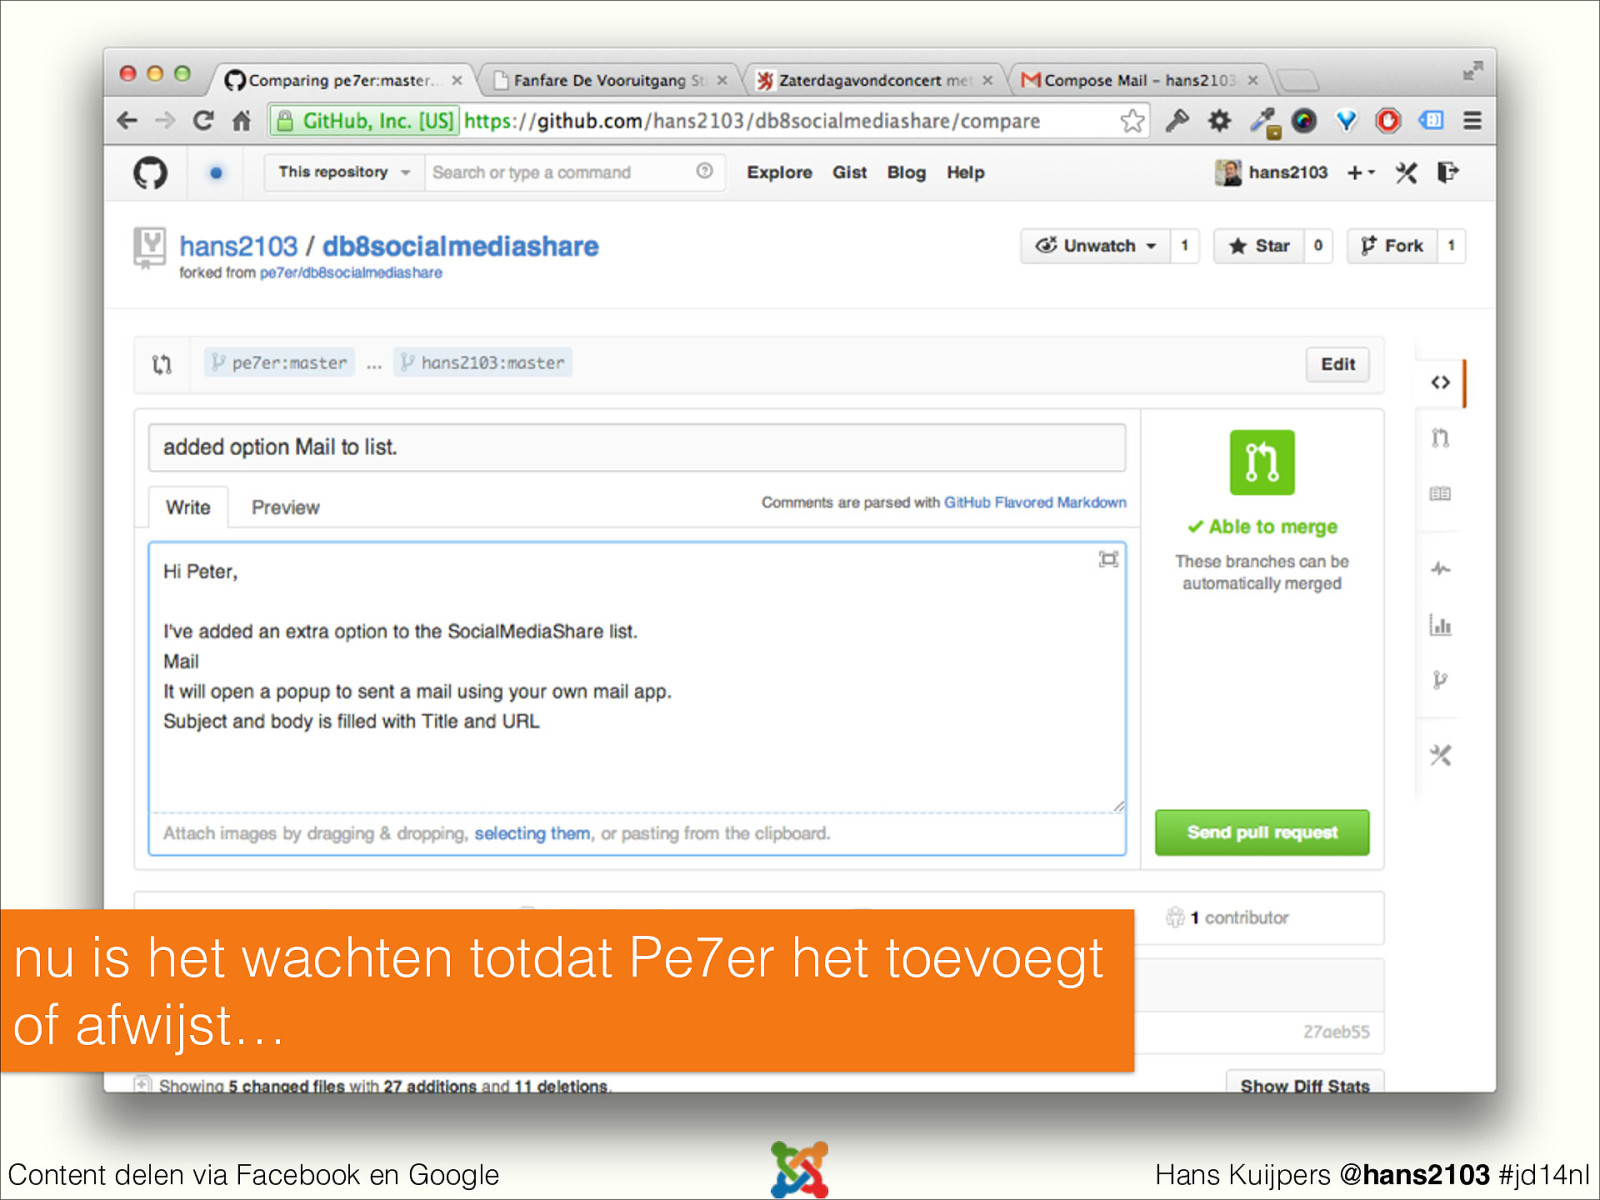Viewport: 1600px width, 1200px height.
Task: Open the Wiki sidebar icon
Action: click(1440, 494)
